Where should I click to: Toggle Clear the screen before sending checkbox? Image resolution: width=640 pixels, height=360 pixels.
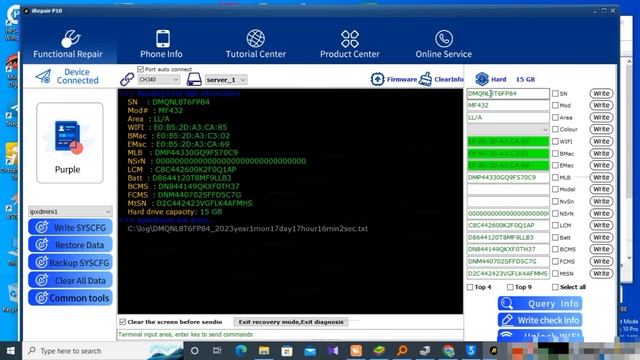[122, 322]
